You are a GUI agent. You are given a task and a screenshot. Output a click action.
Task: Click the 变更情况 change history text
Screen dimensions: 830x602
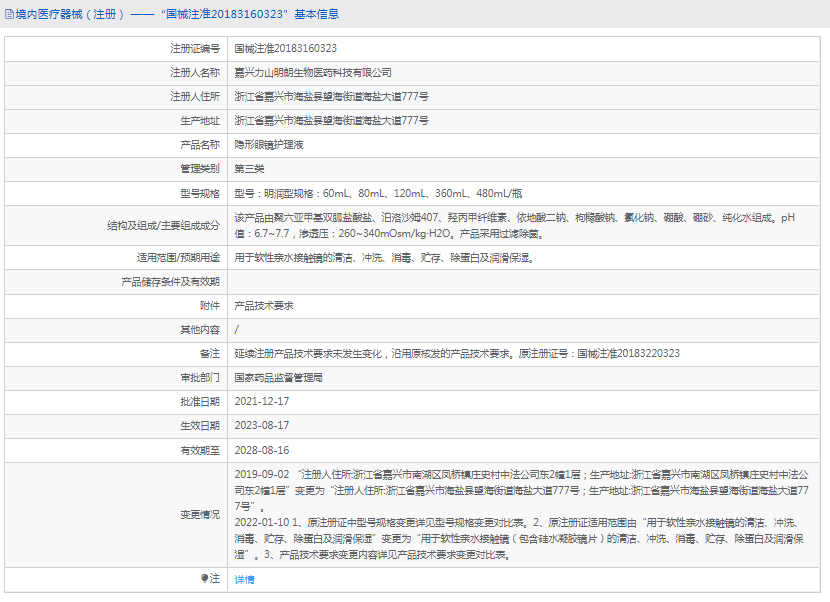click(x=520, y=514)
